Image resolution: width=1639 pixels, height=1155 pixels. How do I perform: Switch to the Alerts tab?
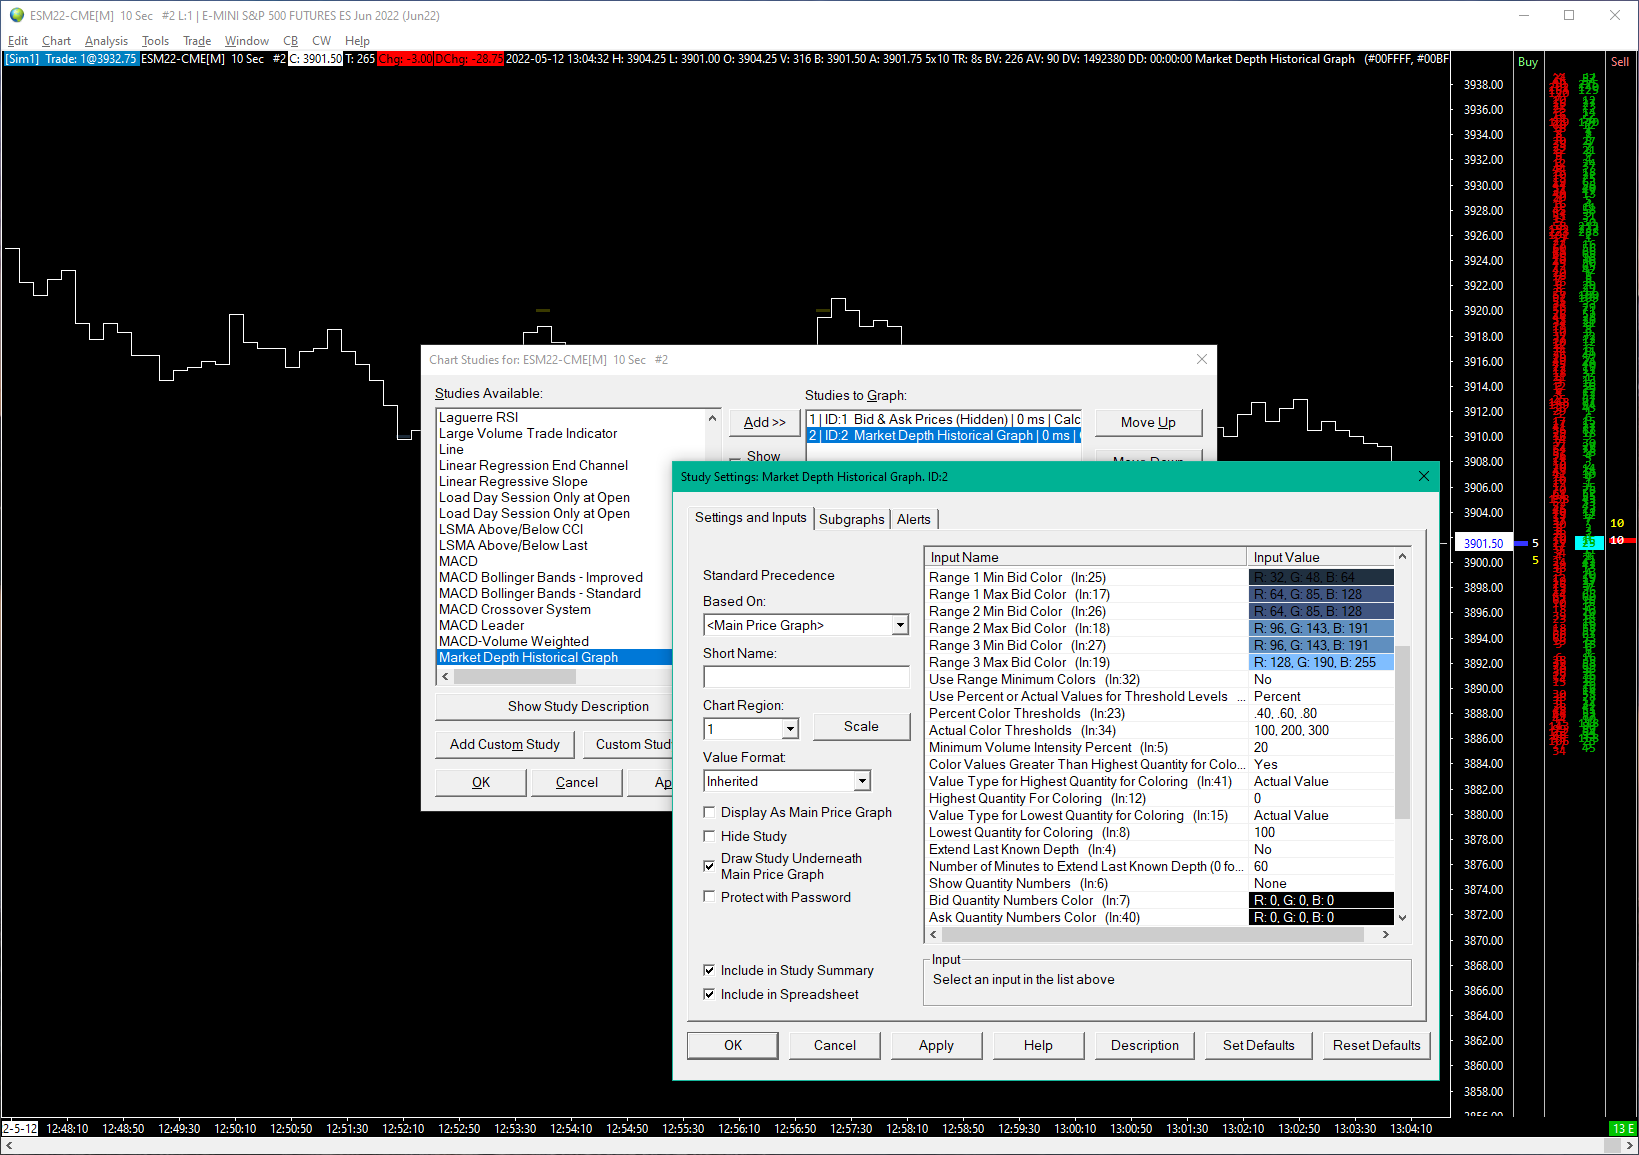pos(914,519)
